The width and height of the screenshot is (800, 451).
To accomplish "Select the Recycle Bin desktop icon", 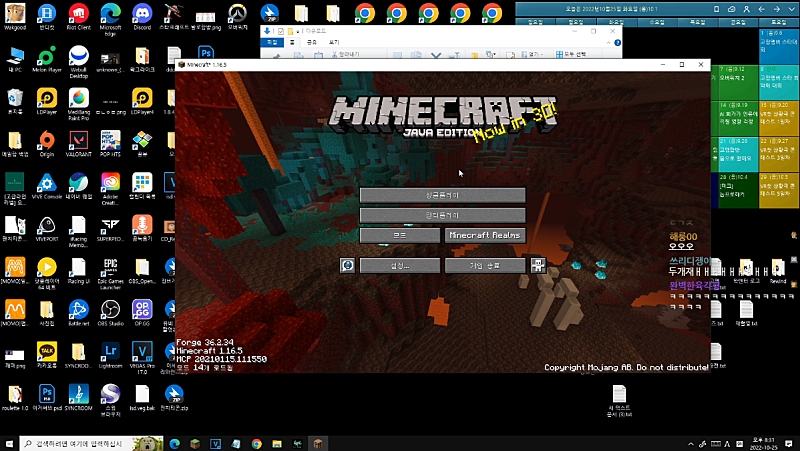I will [15, 102].
